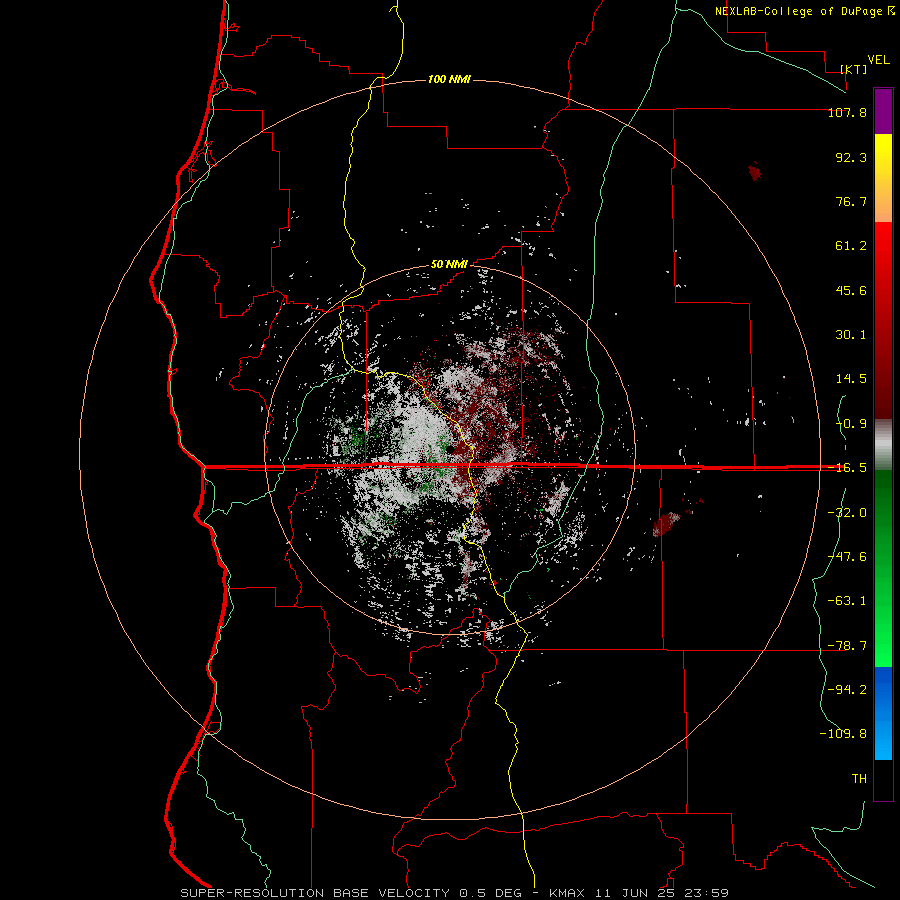Pick the gray near-zero segment of the color bar
Image resolution: width=900 pixels, height=900 pixels.
point(883,444)
